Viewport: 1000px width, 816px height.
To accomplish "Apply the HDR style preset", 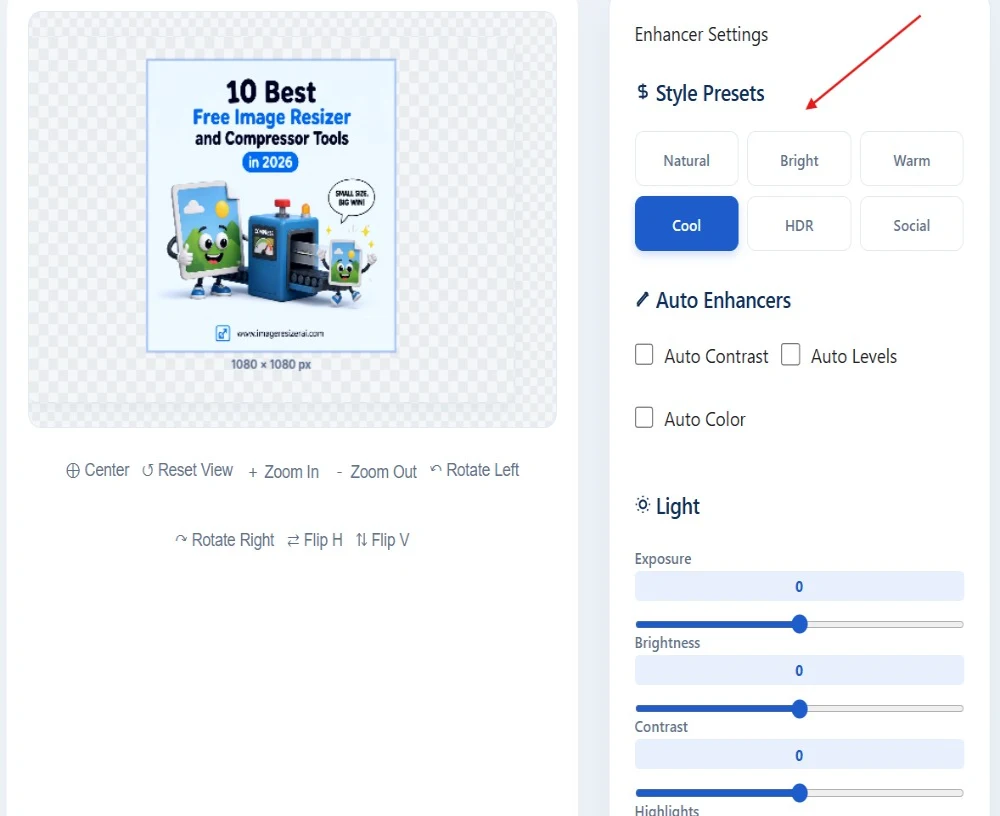I will pos(798,224).
